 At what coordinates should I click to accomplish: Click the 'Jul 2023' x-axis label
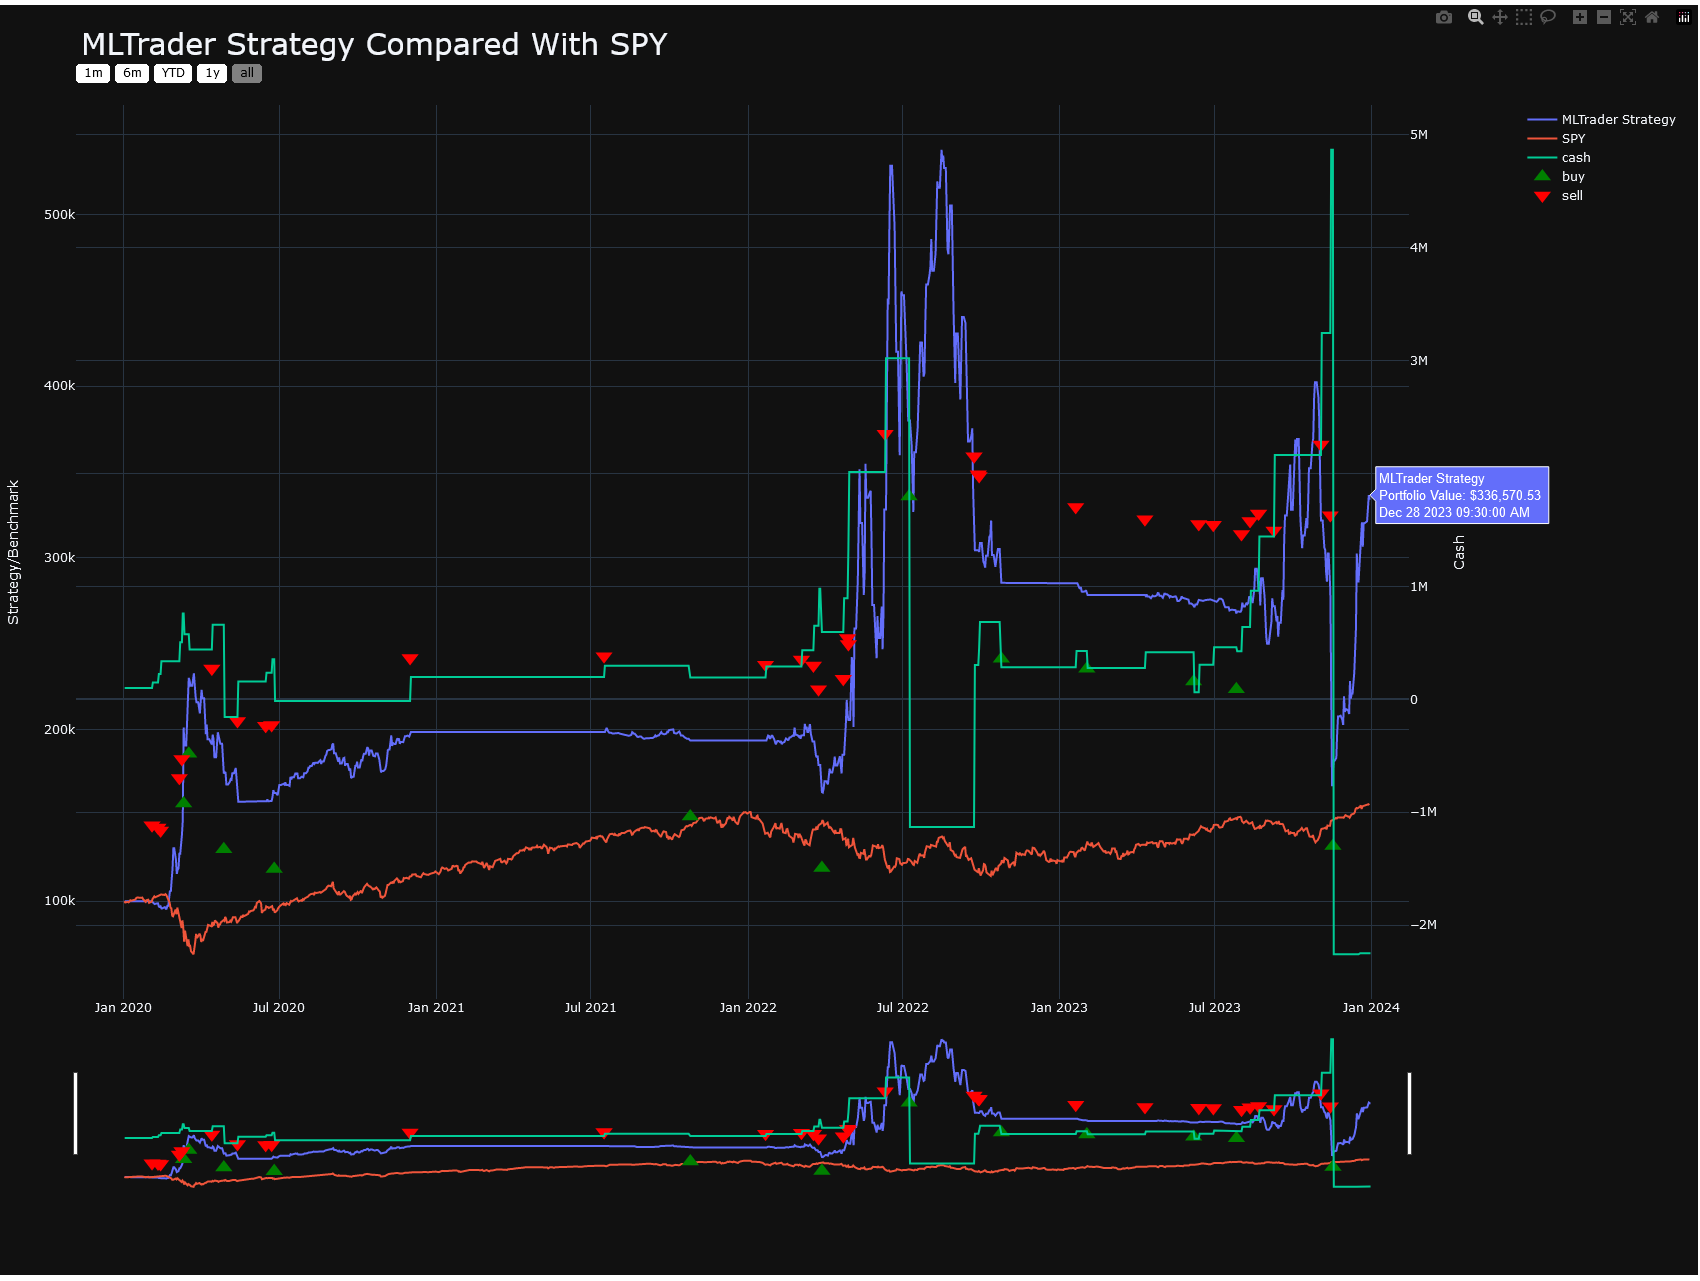tap(1215, 1007)
